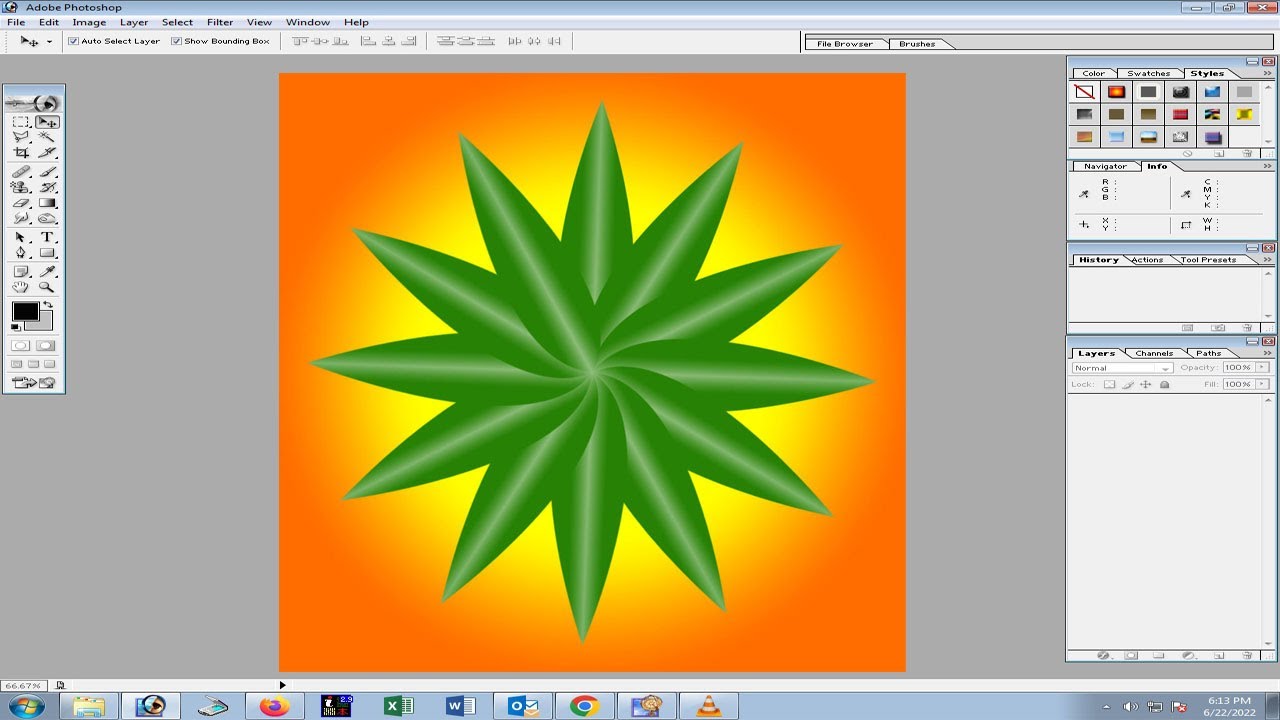Toggle Lock image pixels brush icon
The height and width of the screenshot is (720, 1280).
coord(1128,385)
